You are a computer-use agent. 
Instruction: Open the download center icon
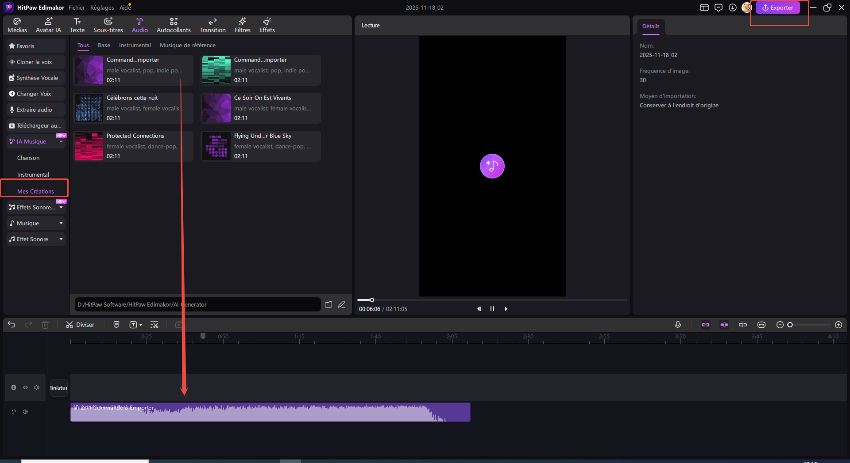(x=732, y=8)
